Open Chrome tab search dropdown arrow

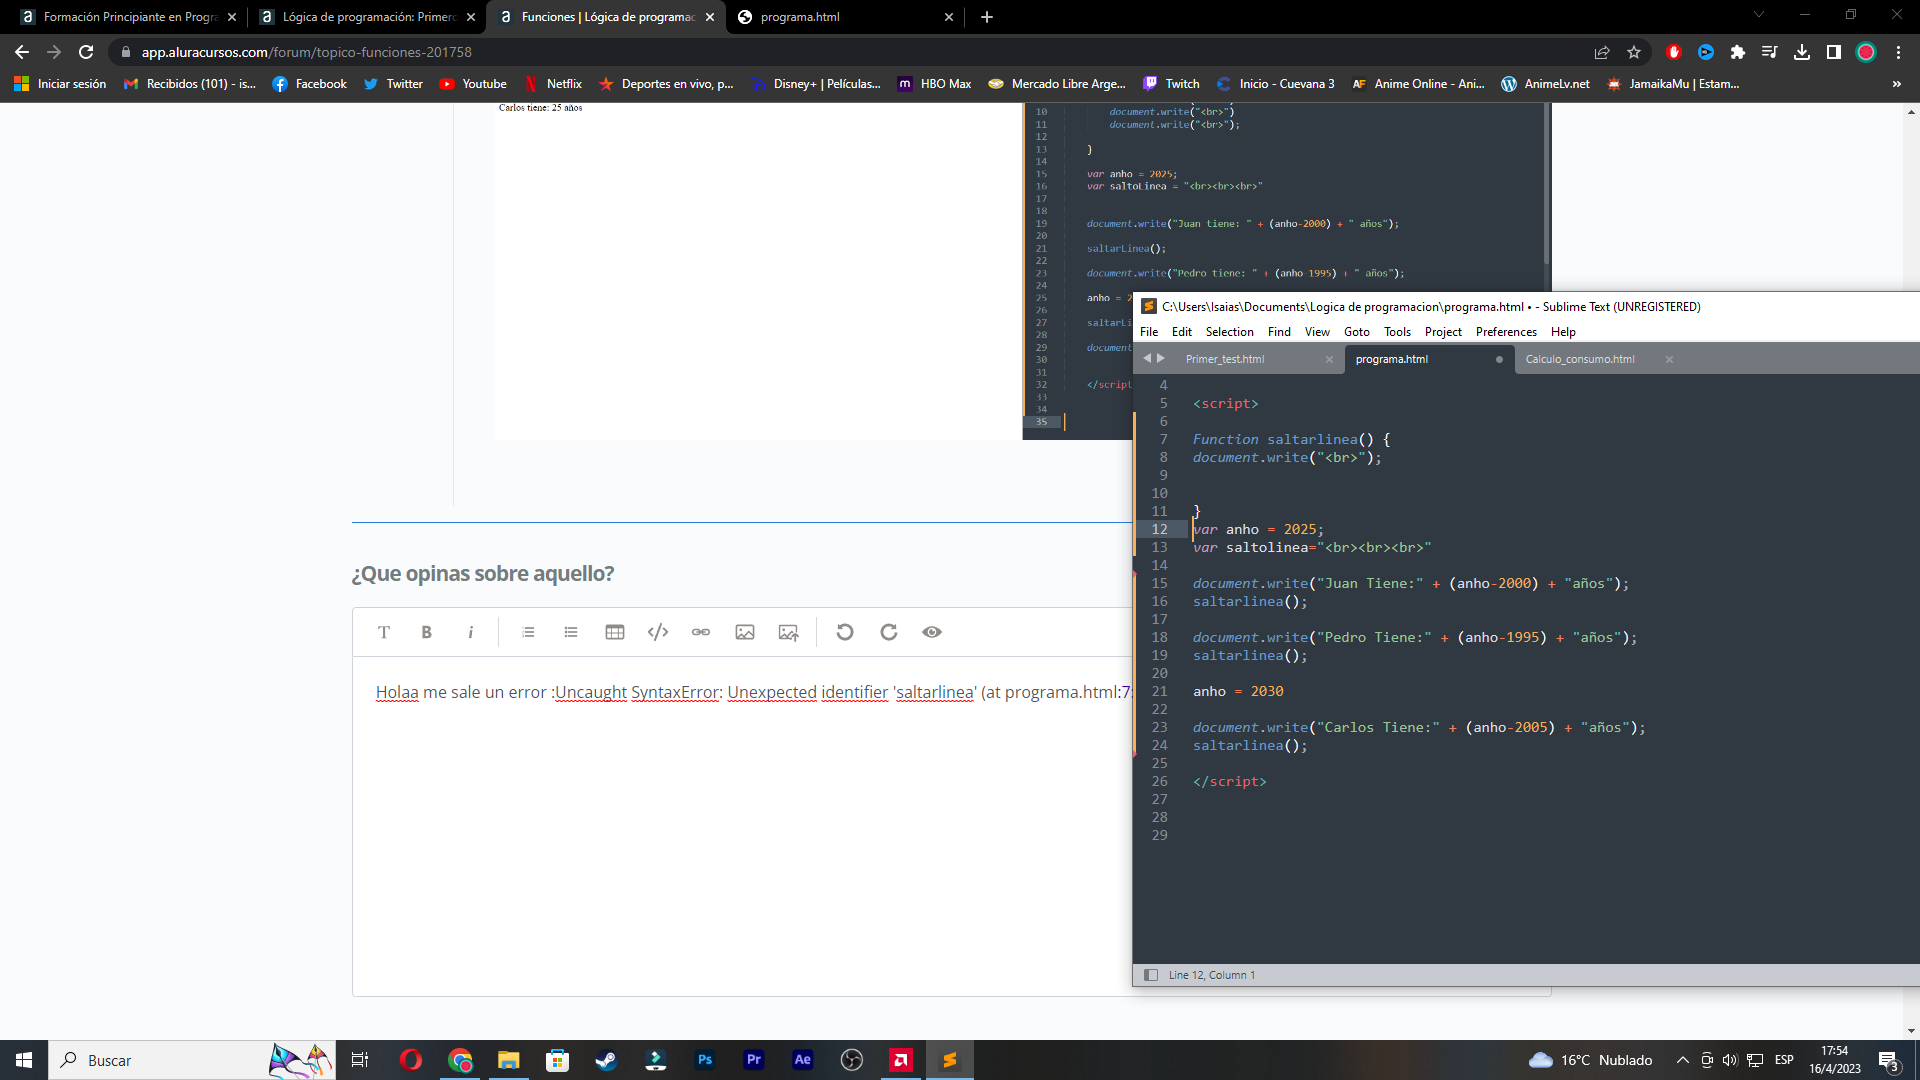[x=1759, y=14]
